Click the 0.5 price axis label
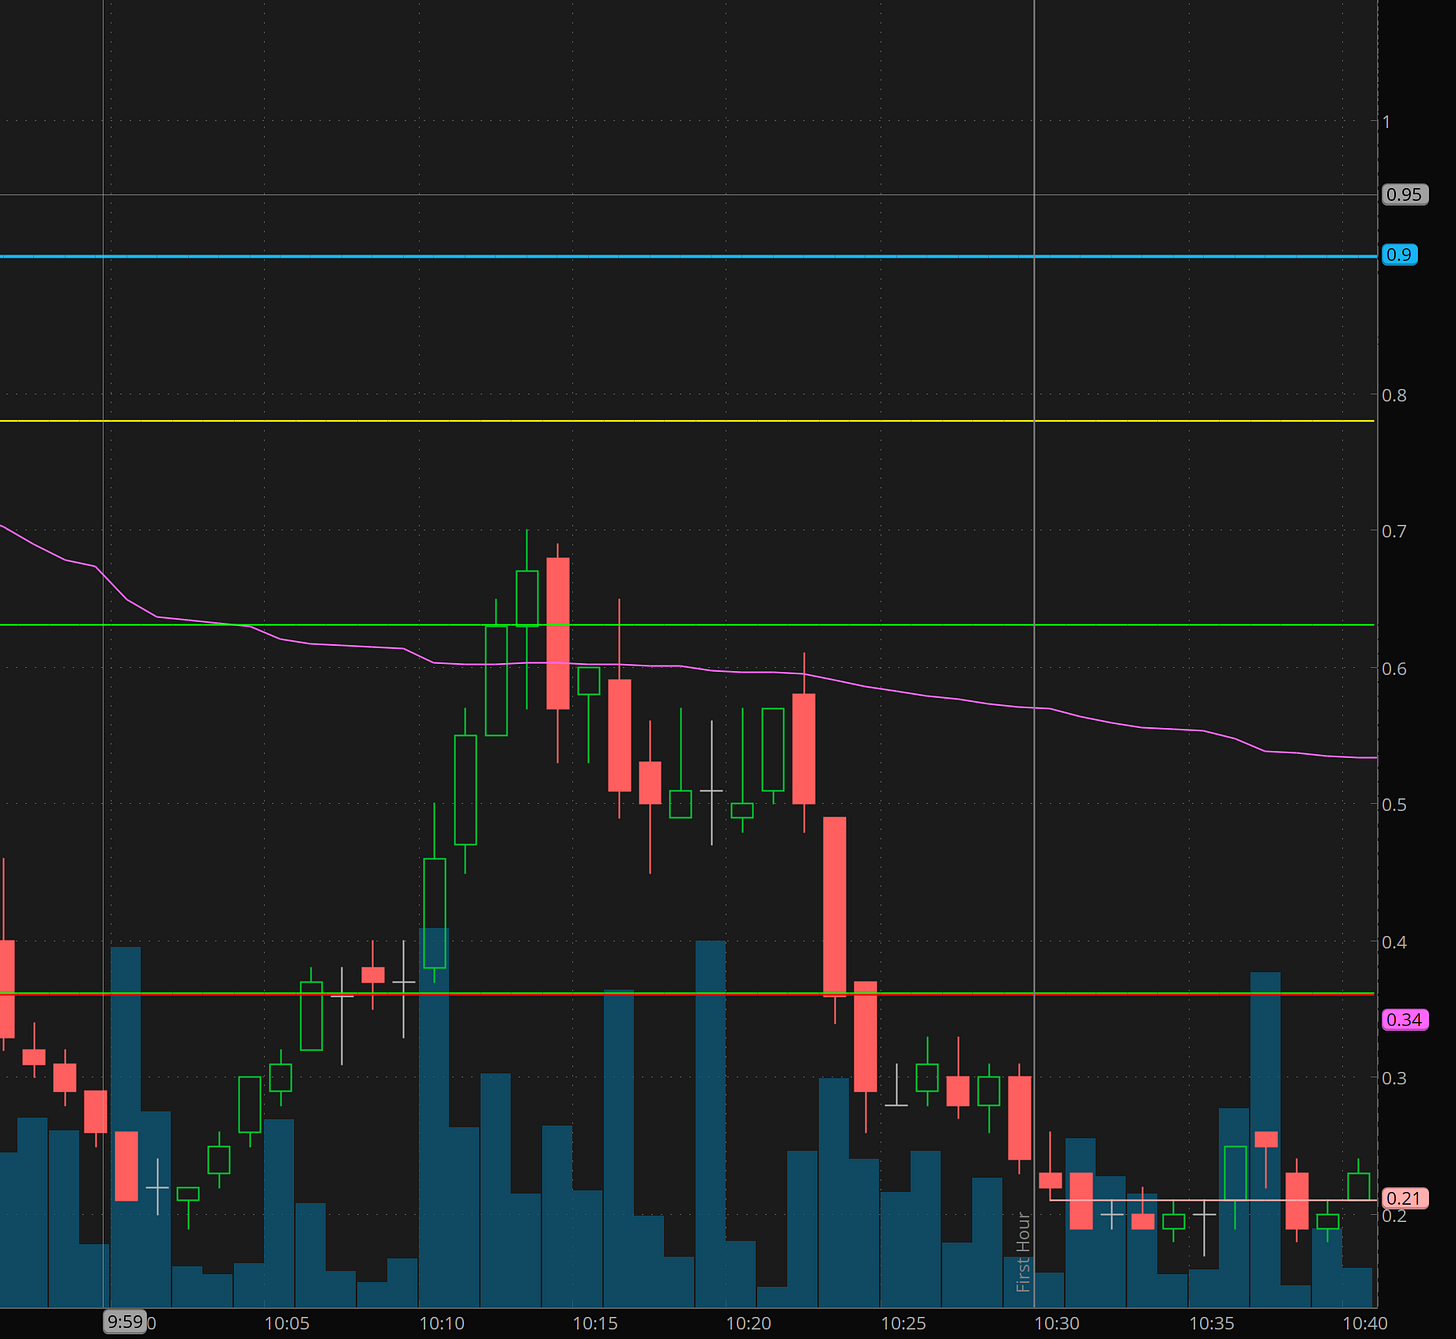The height and width of the screenshot is (1339, 1456). coord(1394,805)
